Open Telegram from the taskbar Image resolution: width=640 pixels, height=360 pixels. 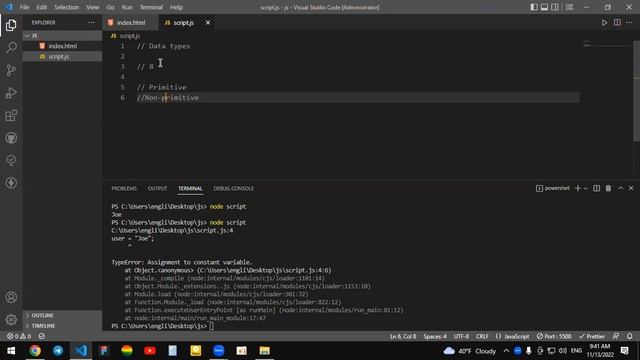[x=58, y=351]
